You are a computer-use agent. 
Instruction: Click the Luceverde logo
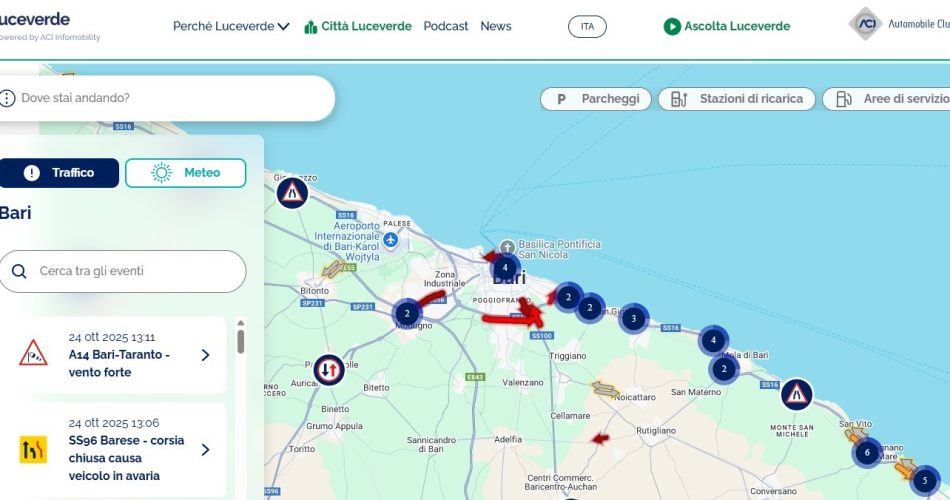[x=50, y=26]
